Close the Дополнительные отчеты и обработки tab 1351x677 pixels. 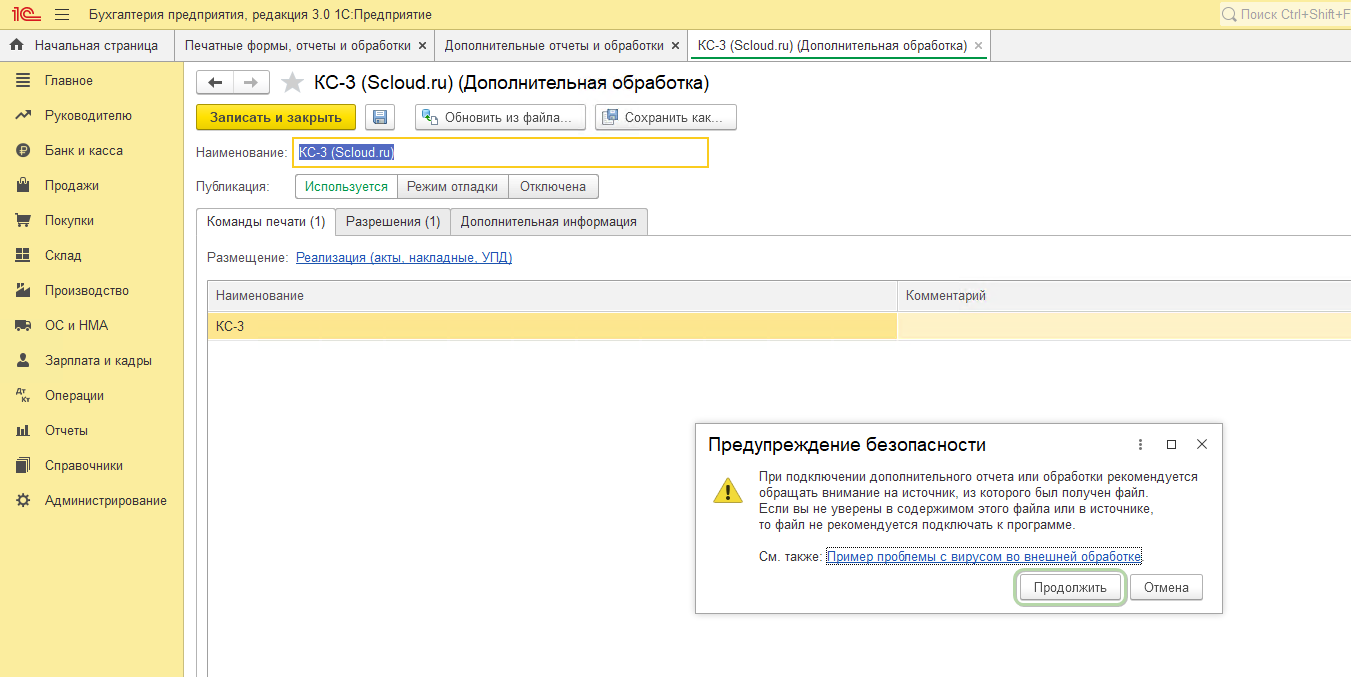point(675,45)
